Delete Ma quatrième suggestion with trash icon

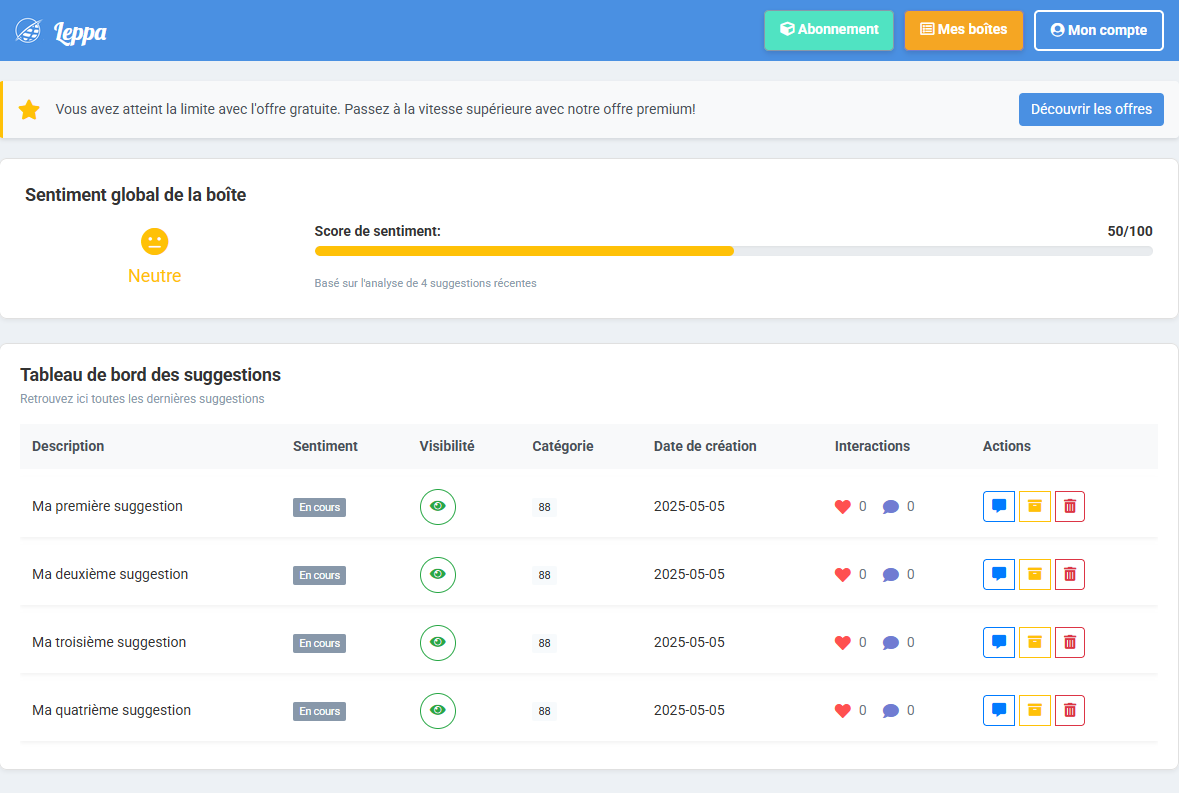point(1069,711)
